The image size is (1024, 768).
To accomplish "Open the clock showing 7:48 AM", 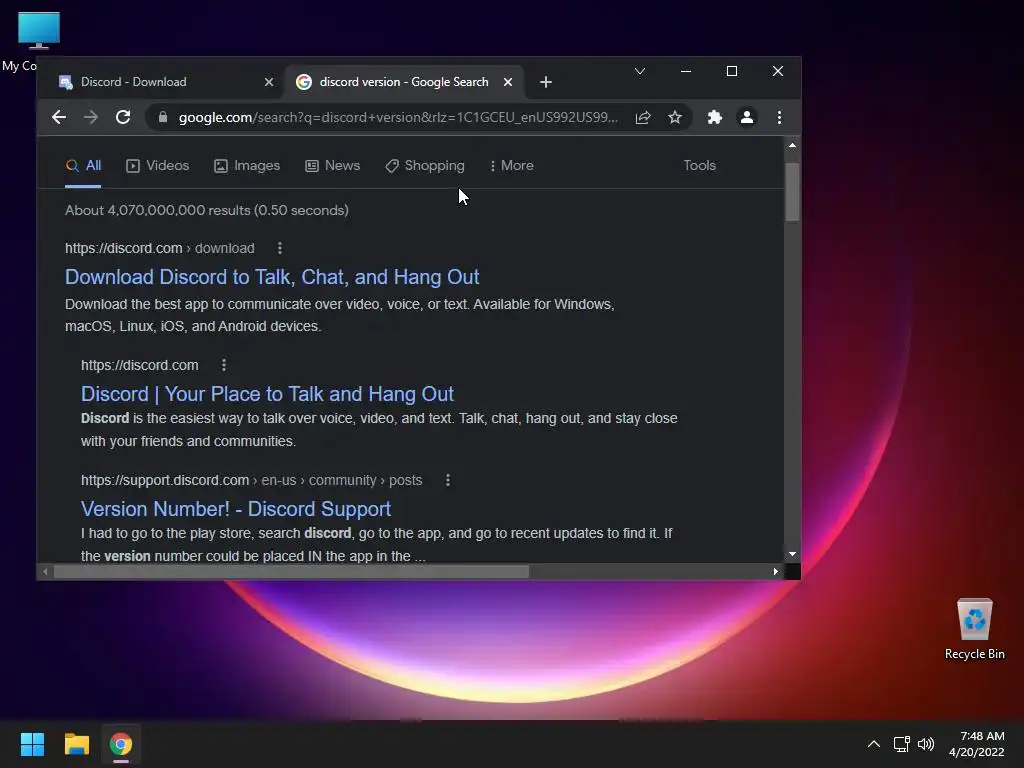I will coord(976,744).
